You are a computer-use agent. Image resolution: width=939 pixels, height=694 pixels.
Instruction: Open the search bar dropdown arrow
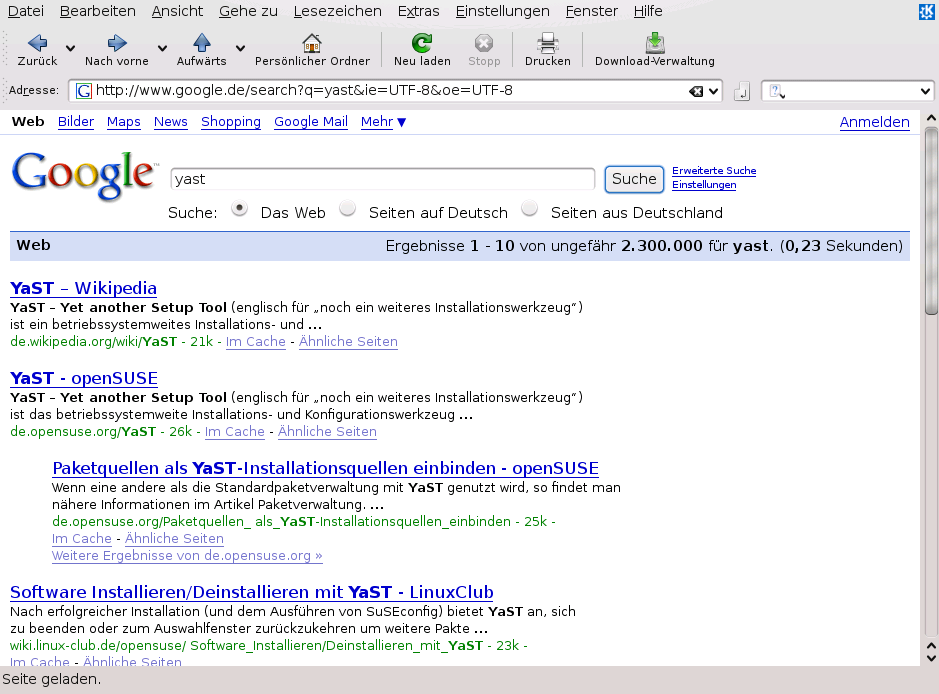point(925,92)
